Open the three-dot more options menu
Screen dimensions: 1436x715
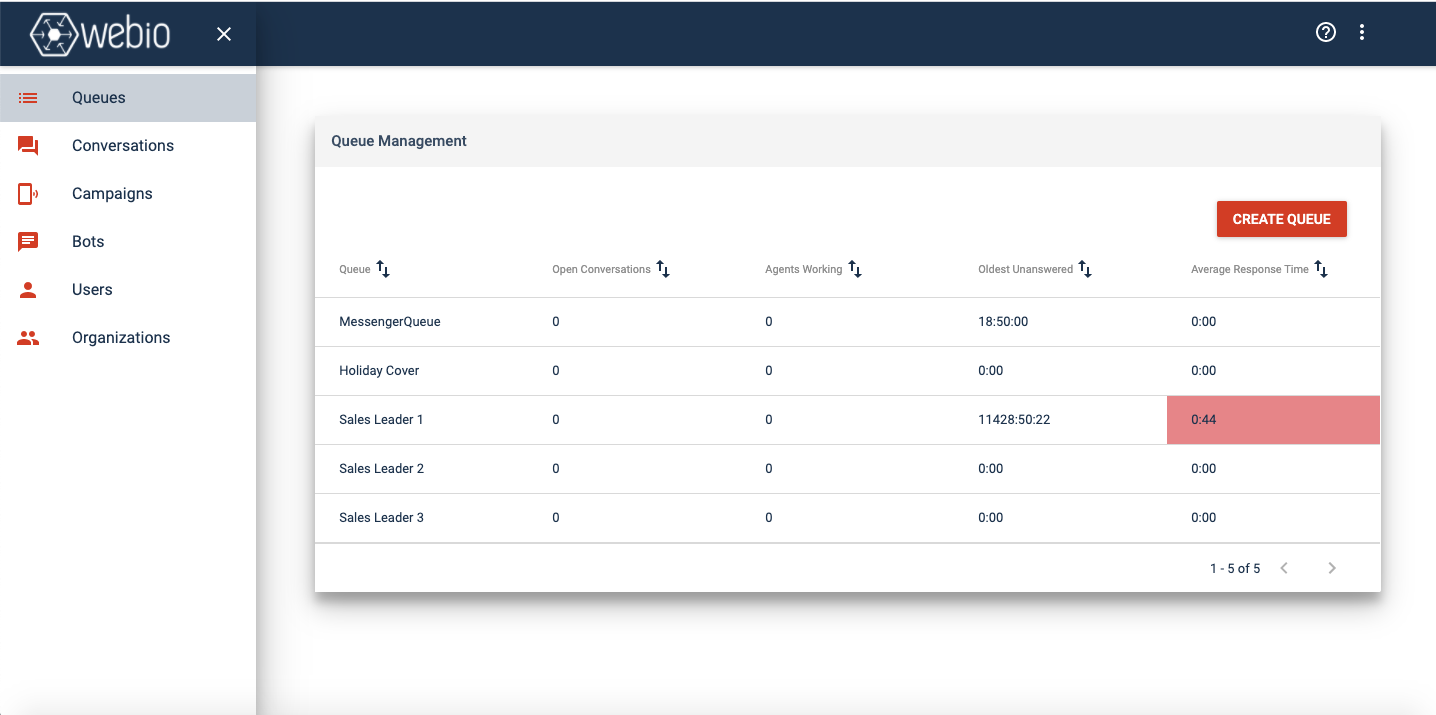tap(1362, 32)
